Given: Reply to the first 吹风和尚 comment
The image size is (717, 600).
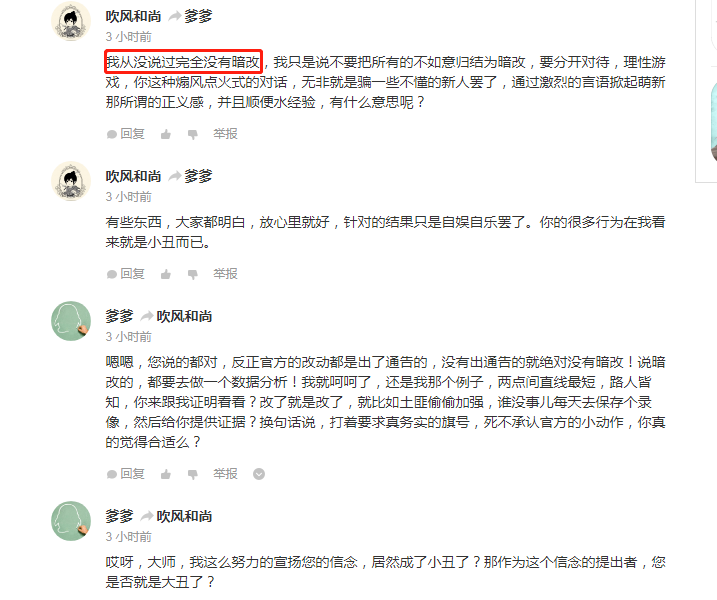Looking at the screenshot, I should [x=126, y=134].
